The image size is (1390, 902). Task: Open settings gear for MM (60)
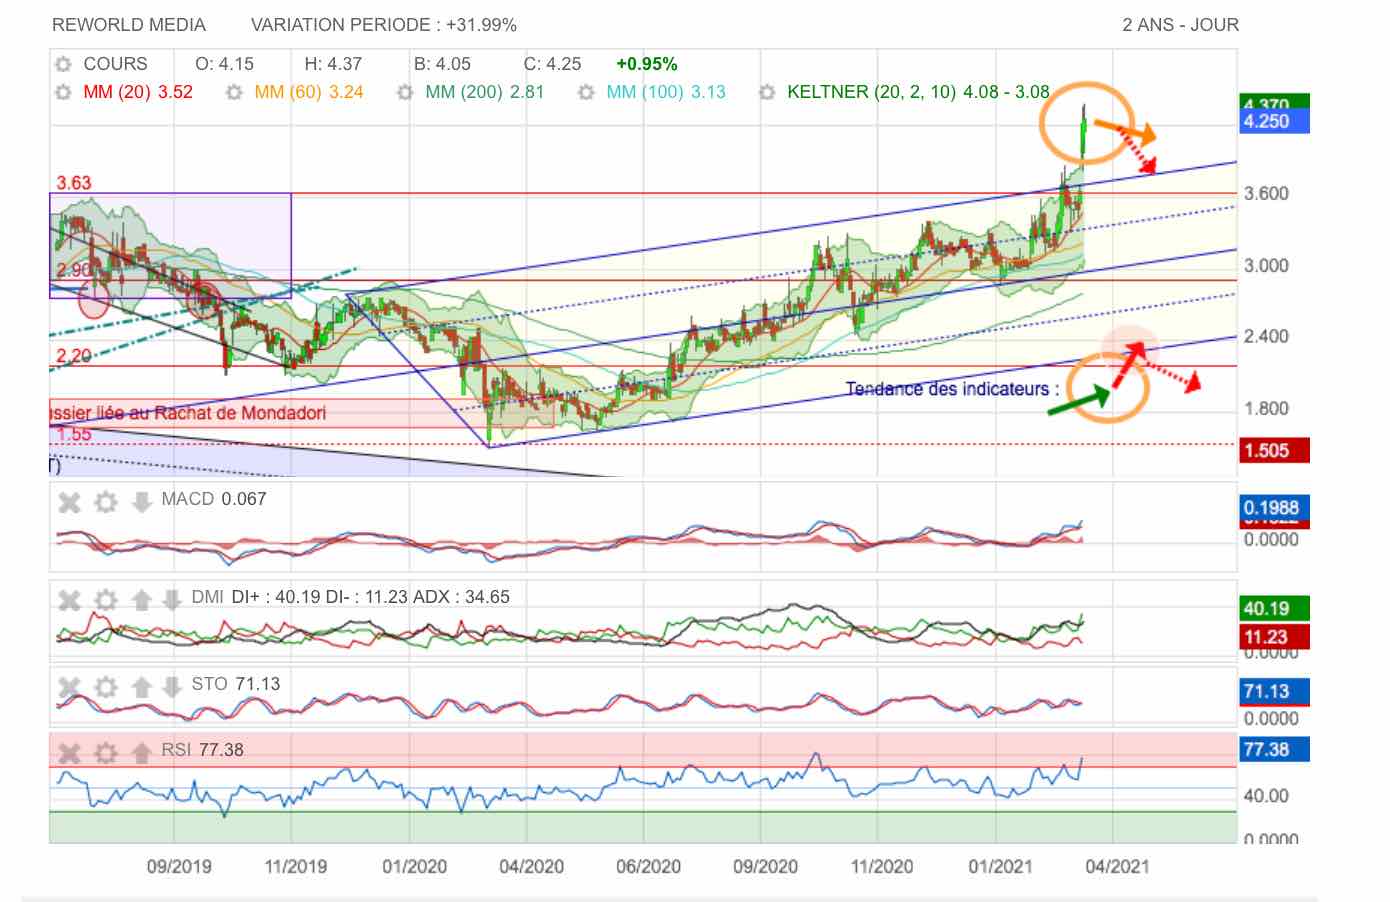click(234, 92)
